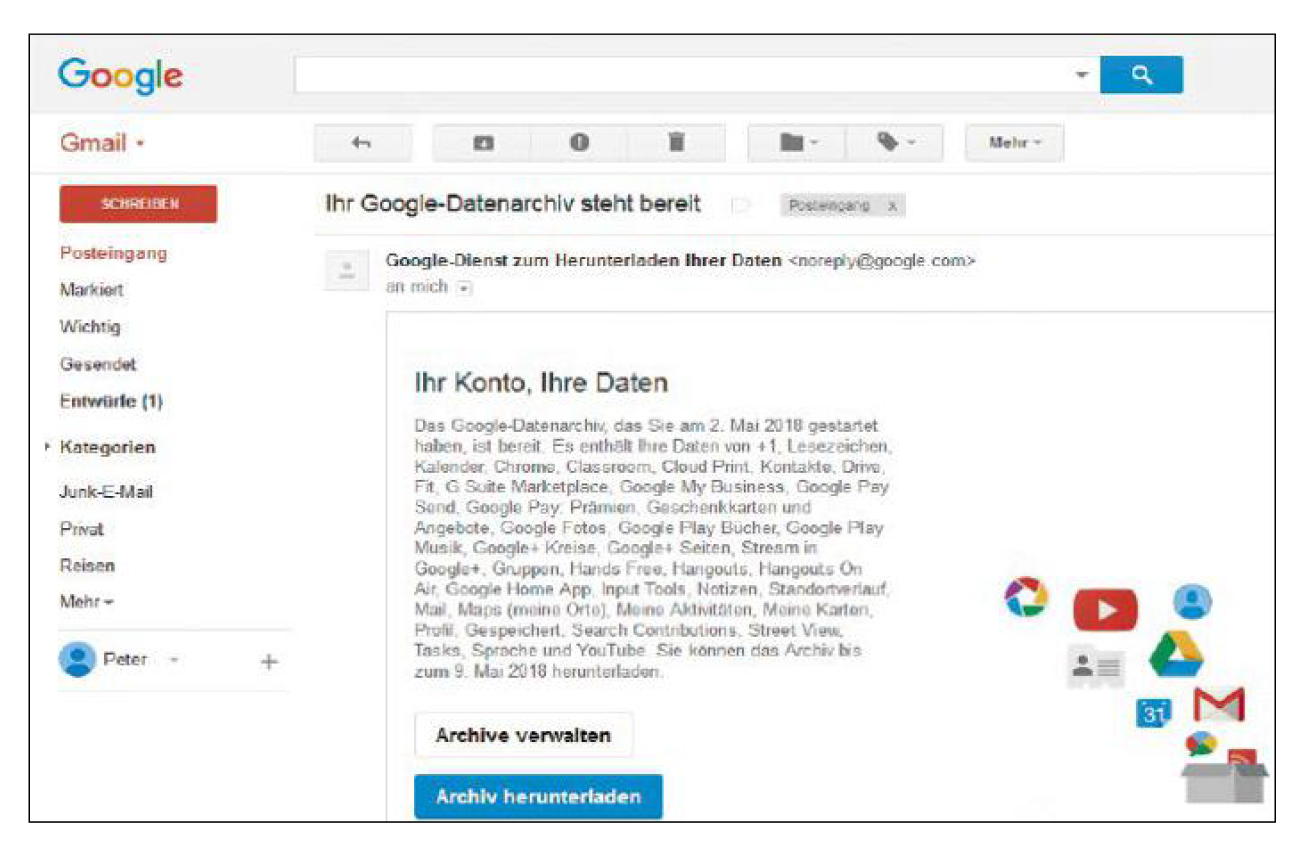Open the Move to folder dropdown

pos(797,143)
